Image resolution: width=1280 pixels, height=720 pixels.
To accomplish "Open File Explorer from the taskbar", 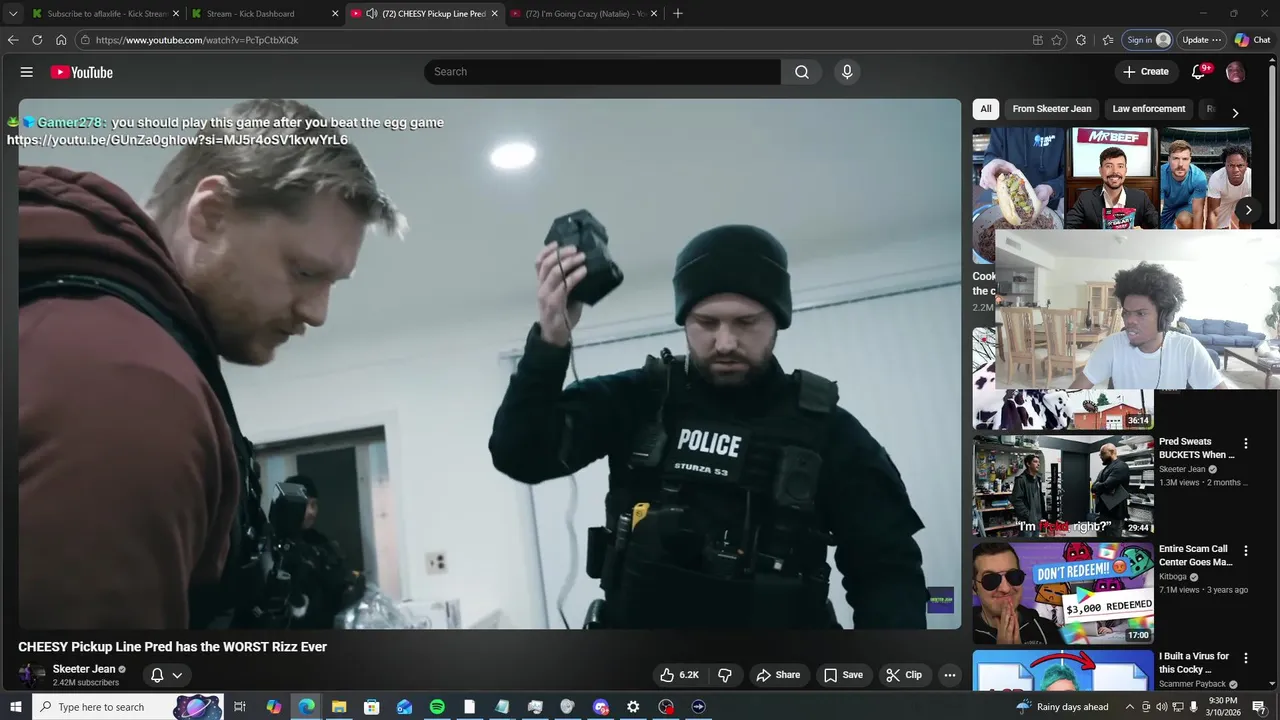I will [x=339, y=707].
